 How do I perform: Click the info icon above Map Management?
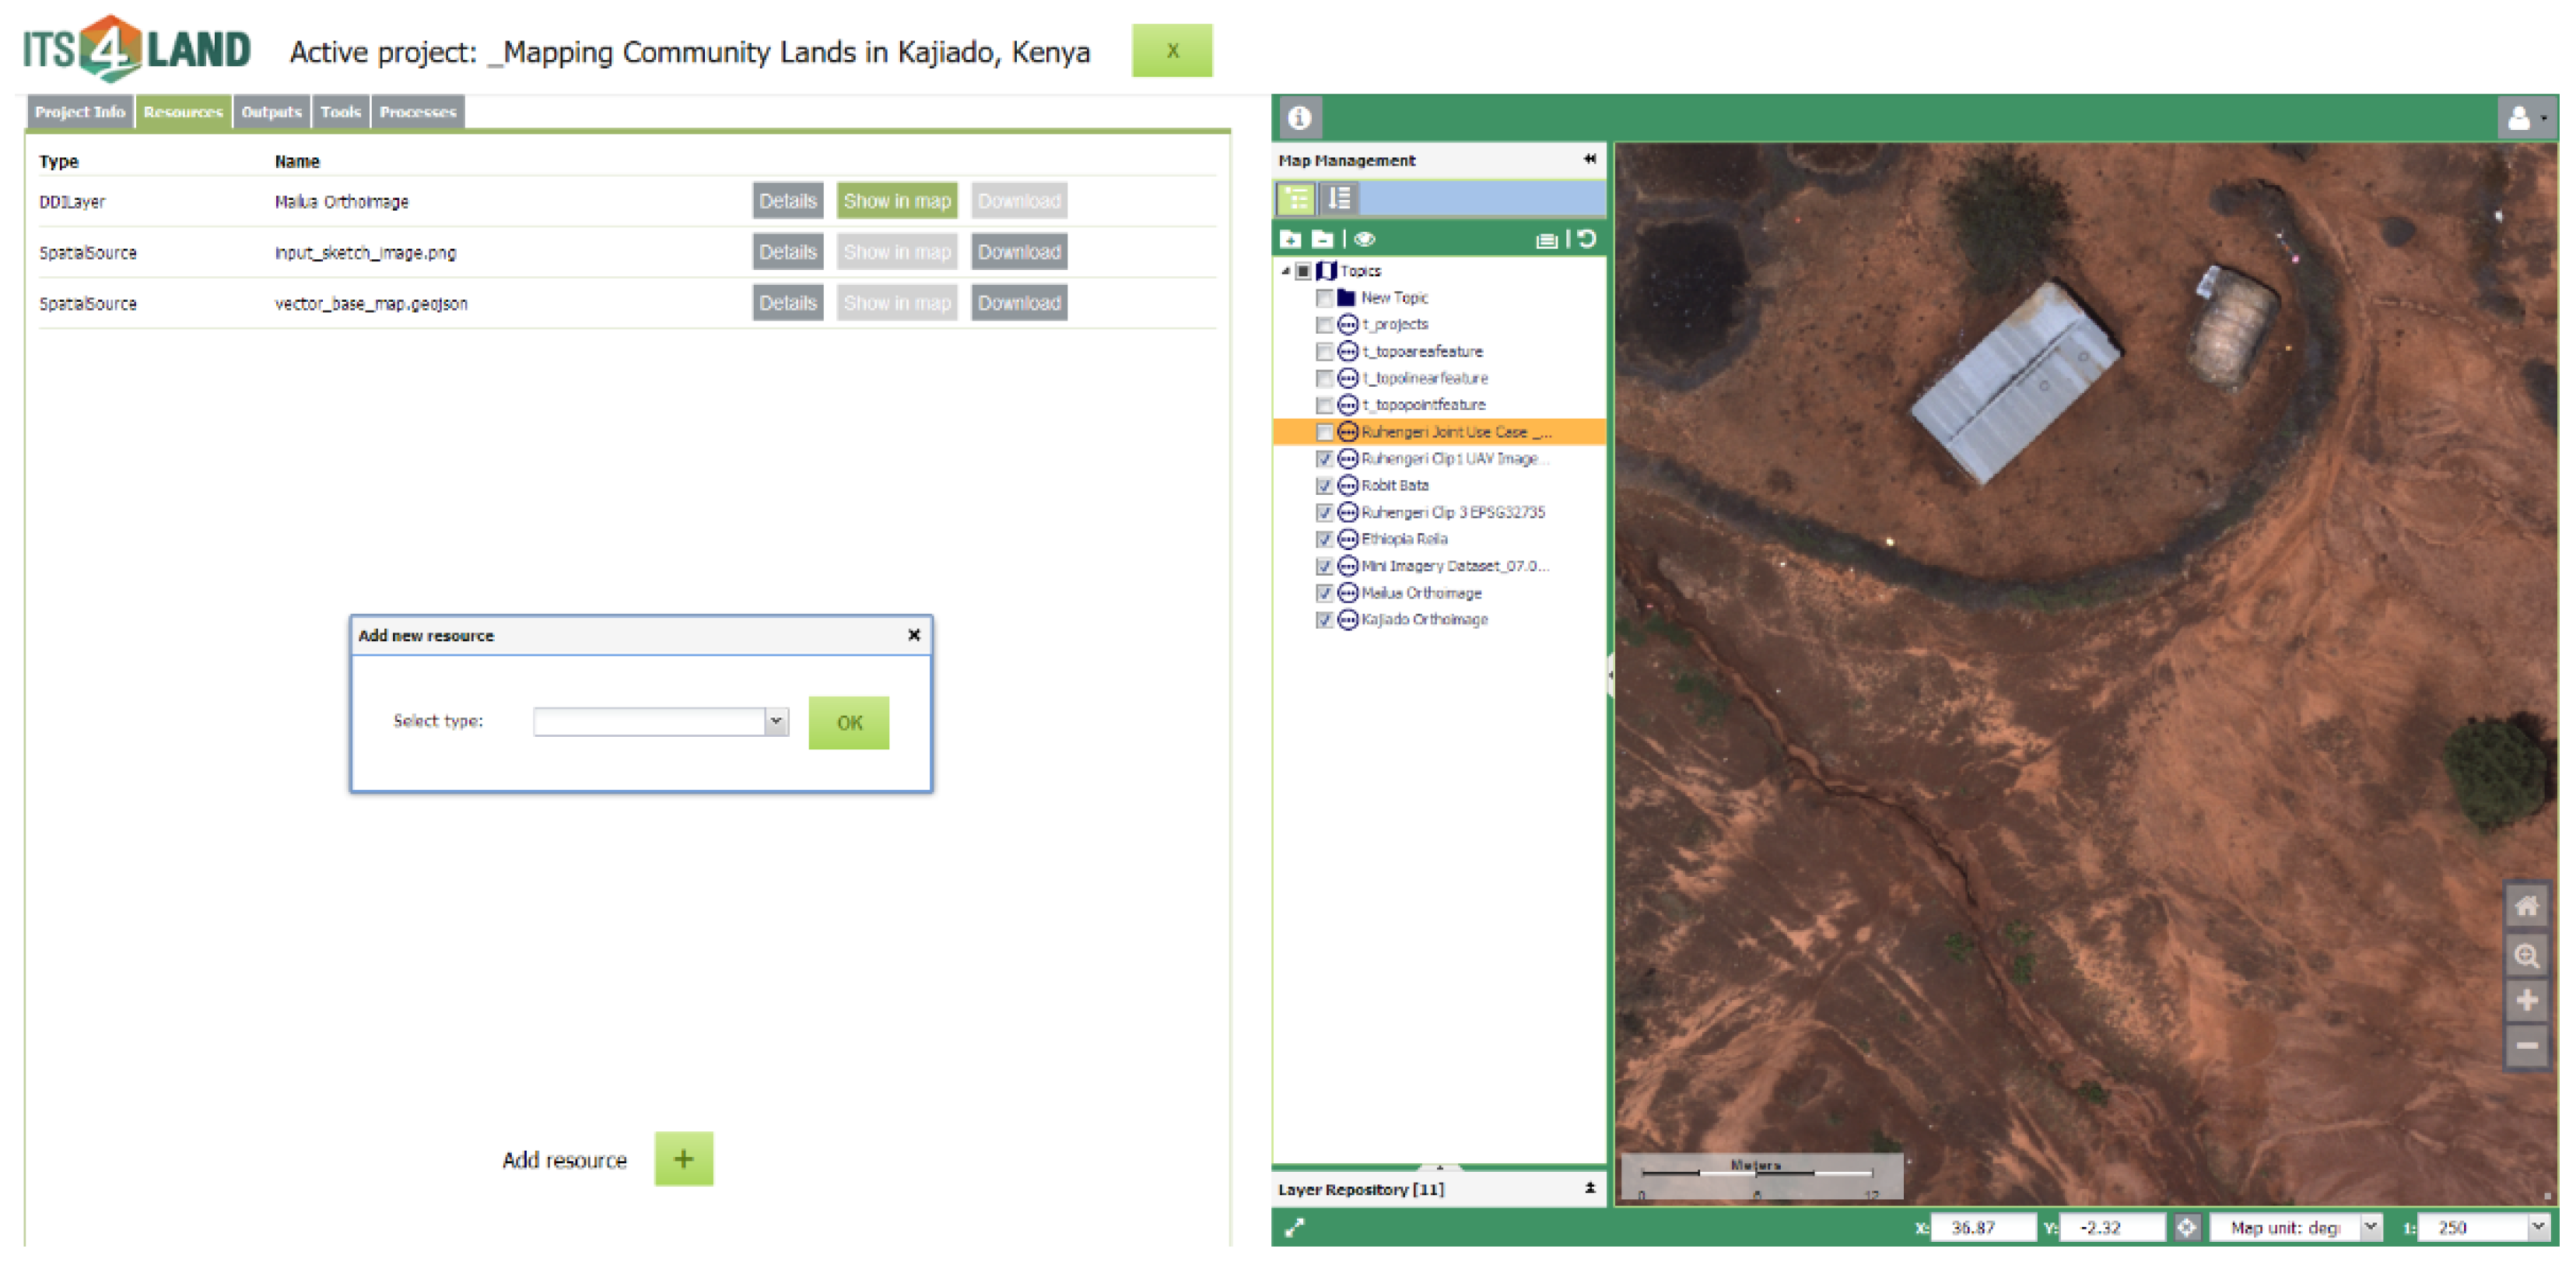1299,118
